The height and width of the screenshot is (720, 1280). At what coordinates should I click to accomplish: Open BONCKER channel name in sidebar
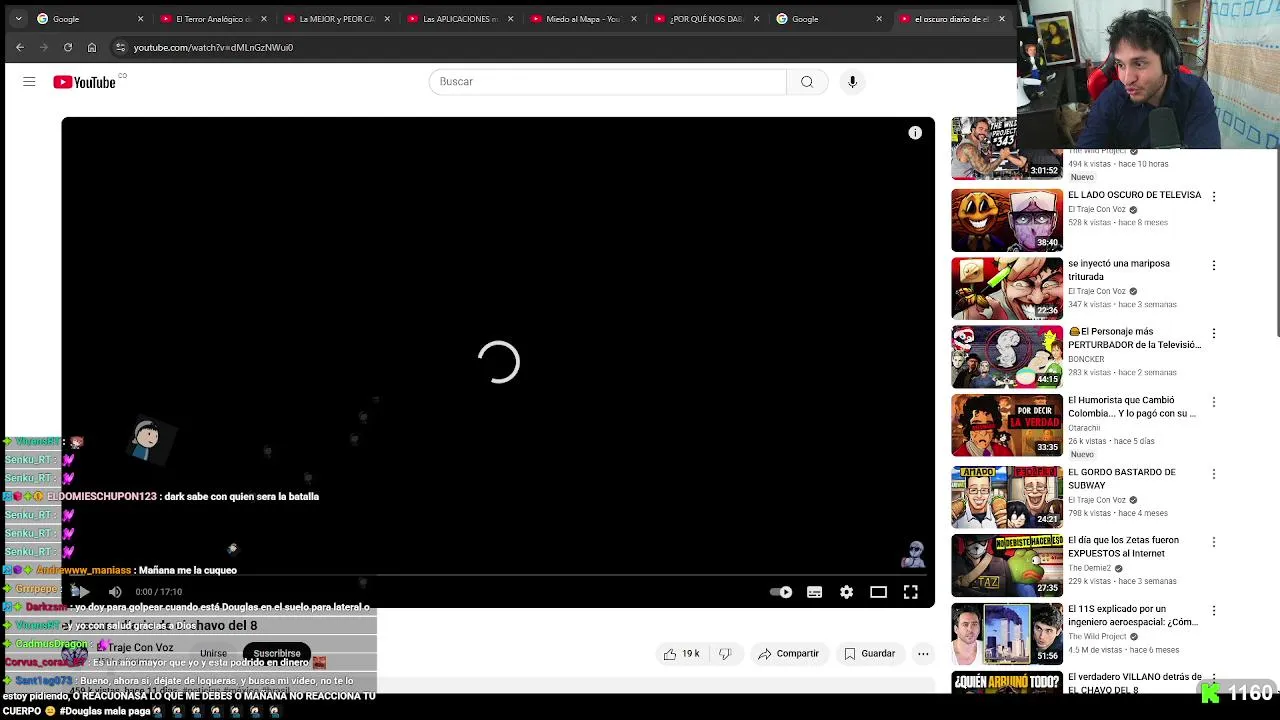tap(1086, 359)
